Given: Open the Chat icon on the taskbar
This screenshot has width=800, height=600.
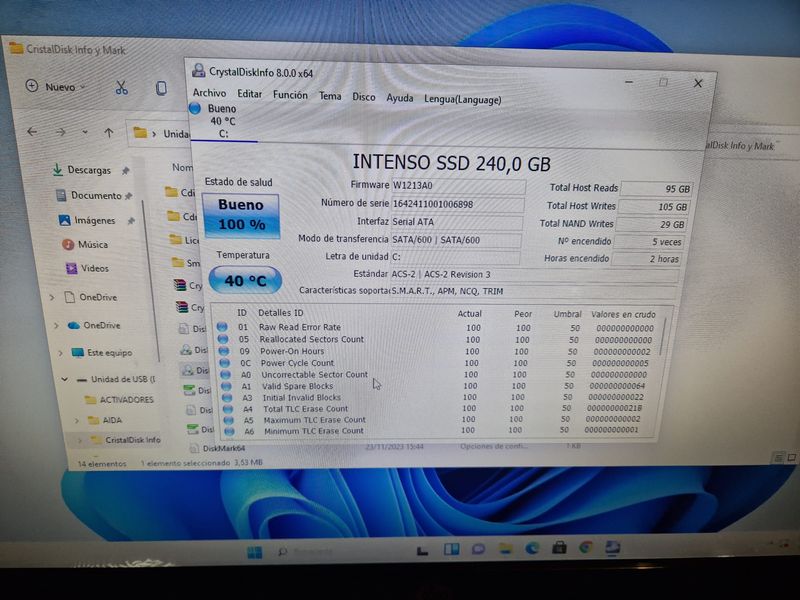Looking at the screenshot, I should pos(479,549).
